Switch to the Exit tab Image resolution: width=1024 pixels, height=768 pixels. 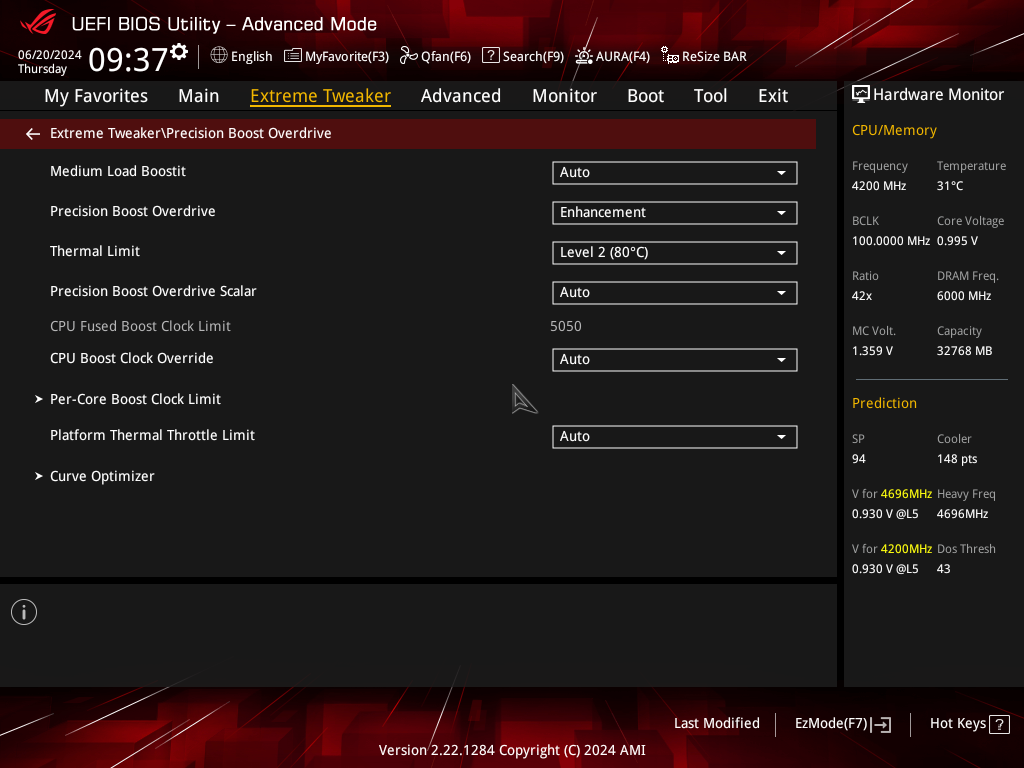tap(773, 96)
